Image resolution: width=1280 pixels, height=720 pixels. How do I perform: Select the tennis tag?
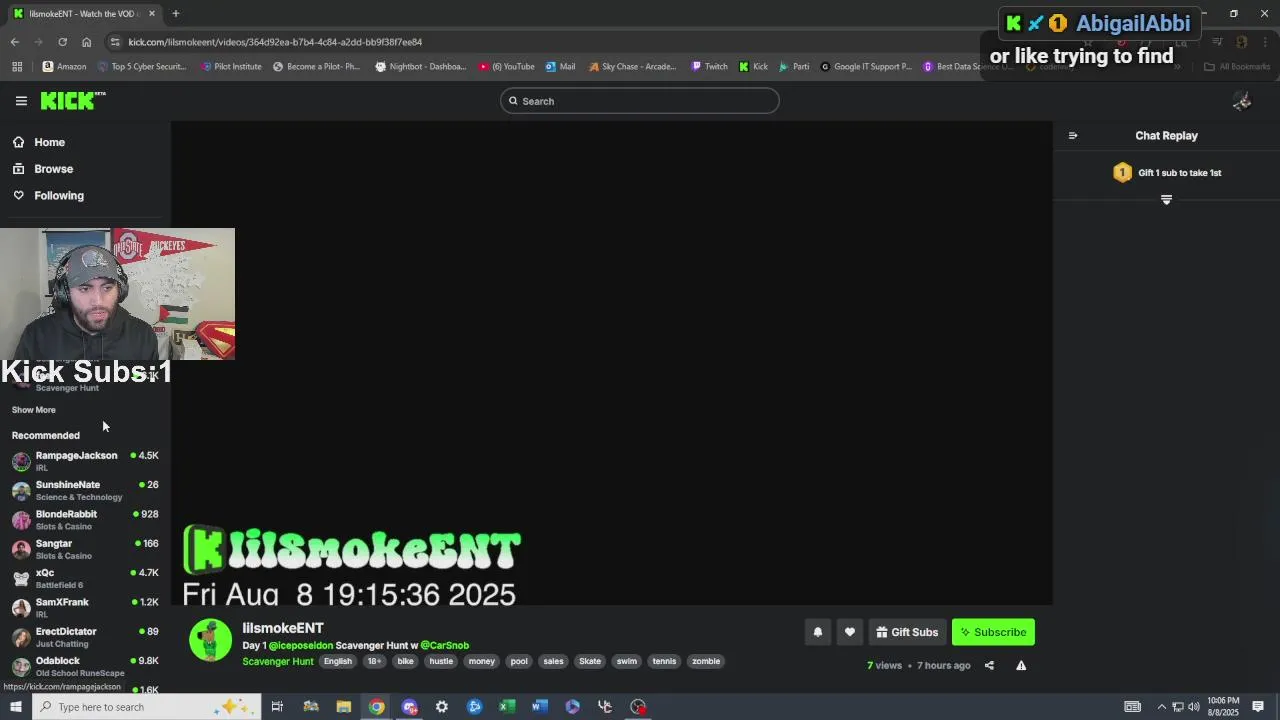click(x=664, y=661)
